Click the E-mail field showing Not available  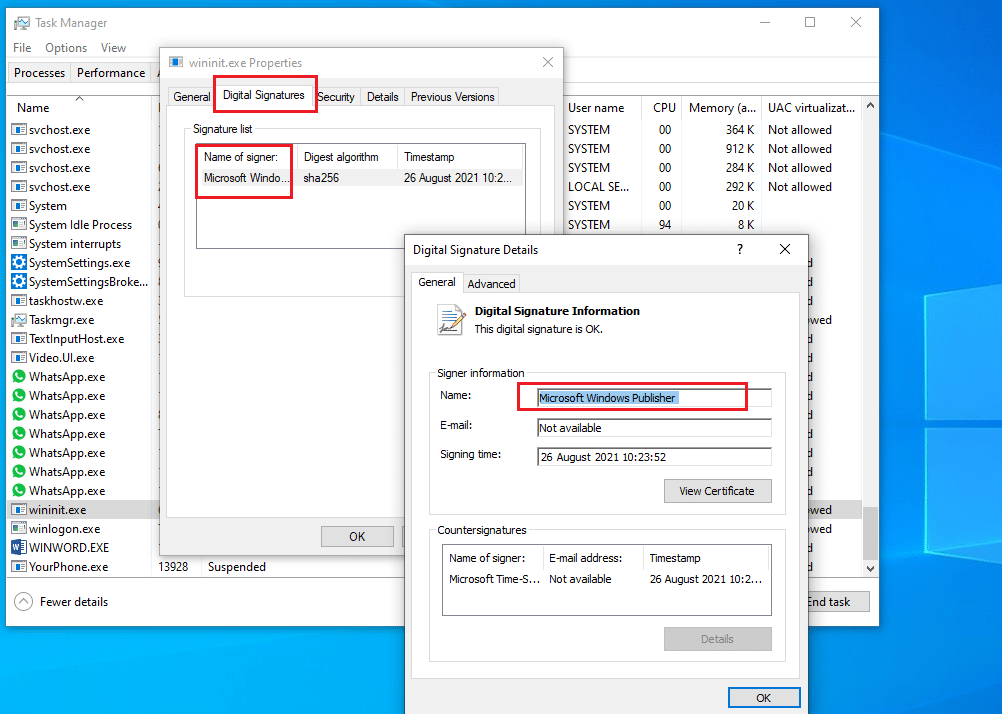(654, 428)
